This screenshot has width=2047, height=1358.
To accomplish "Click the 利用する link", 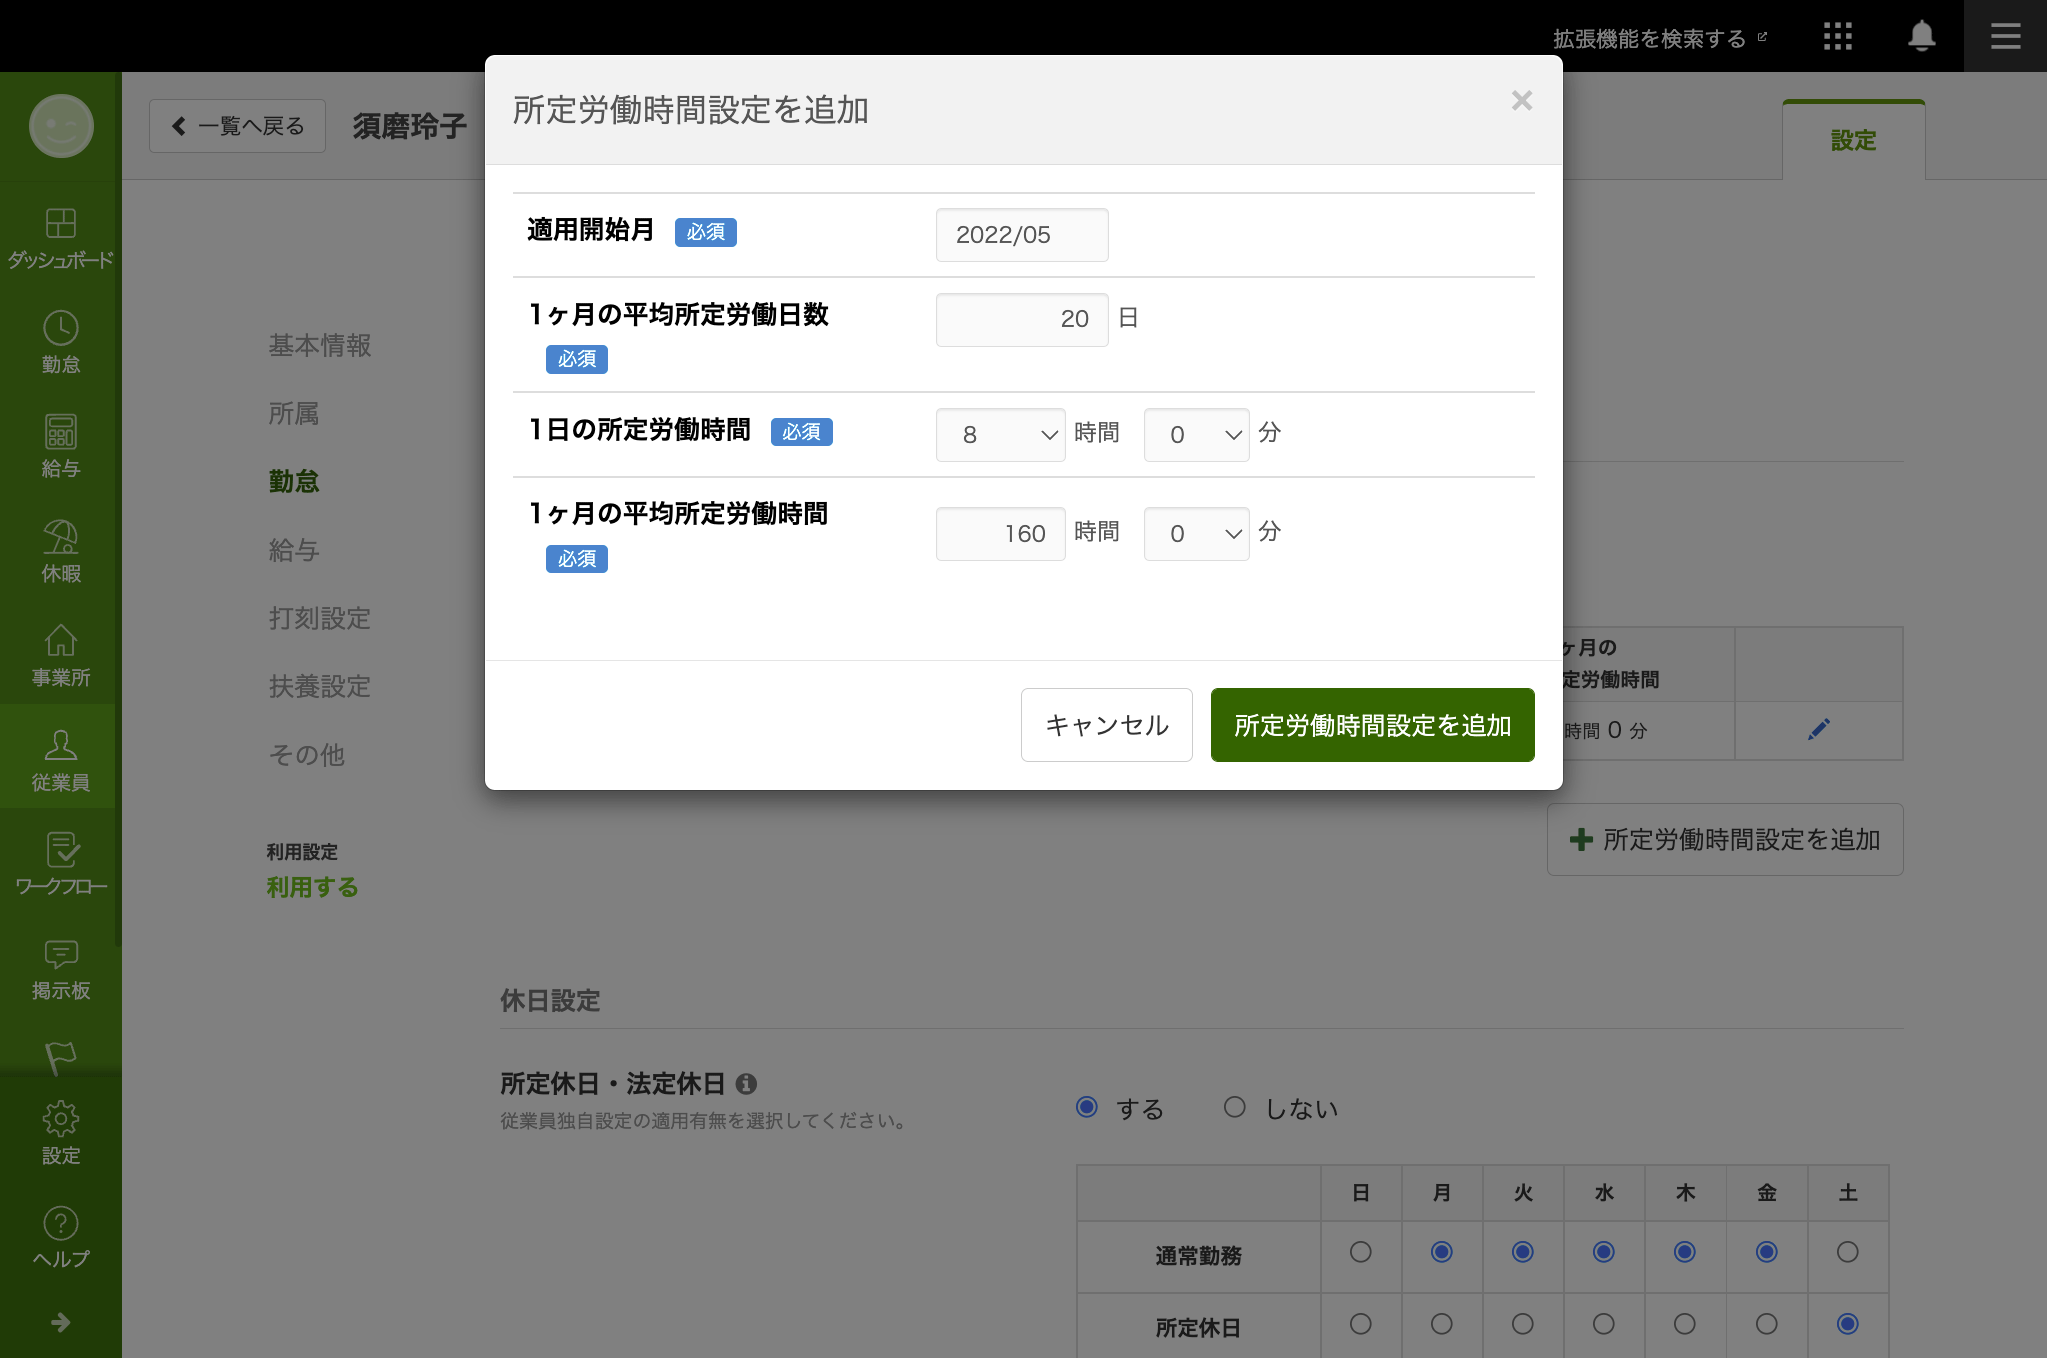I will pyautogui.click(x=312, y=887).
